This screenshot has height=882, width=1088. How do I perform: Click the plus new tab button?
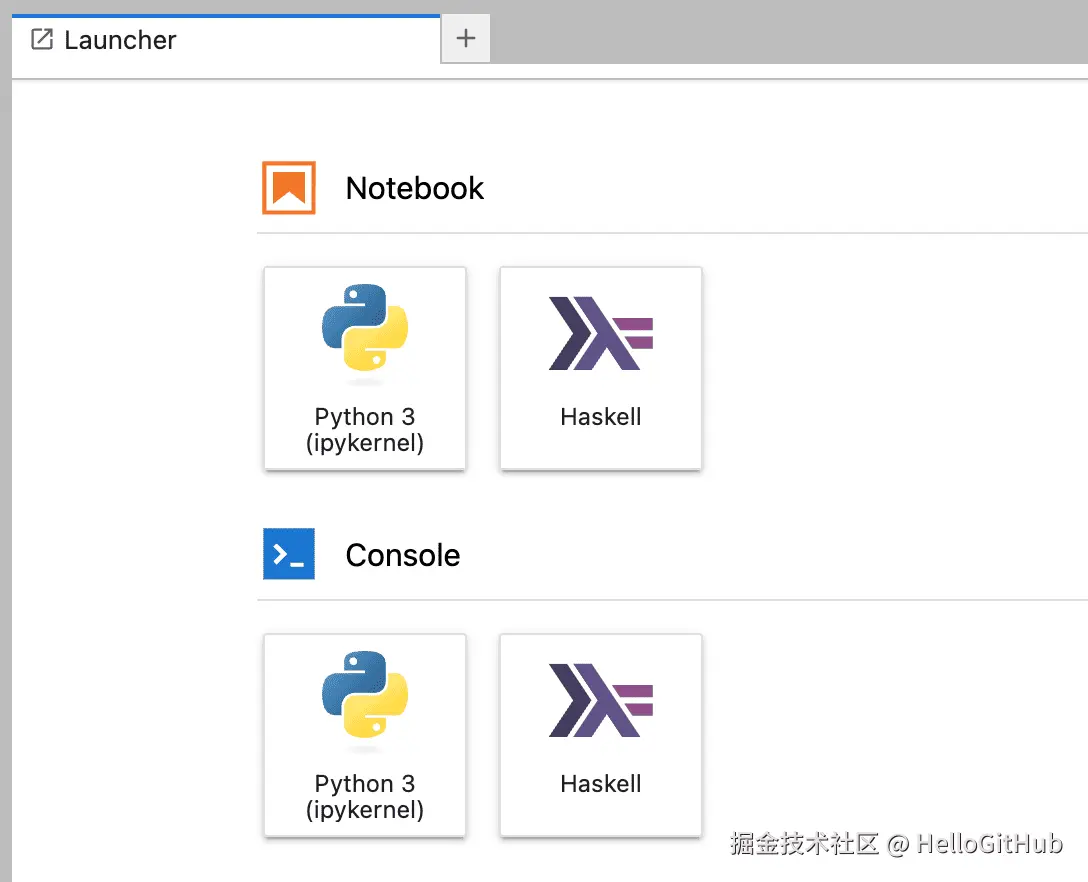pyautogui.click(x=466, y=38)
